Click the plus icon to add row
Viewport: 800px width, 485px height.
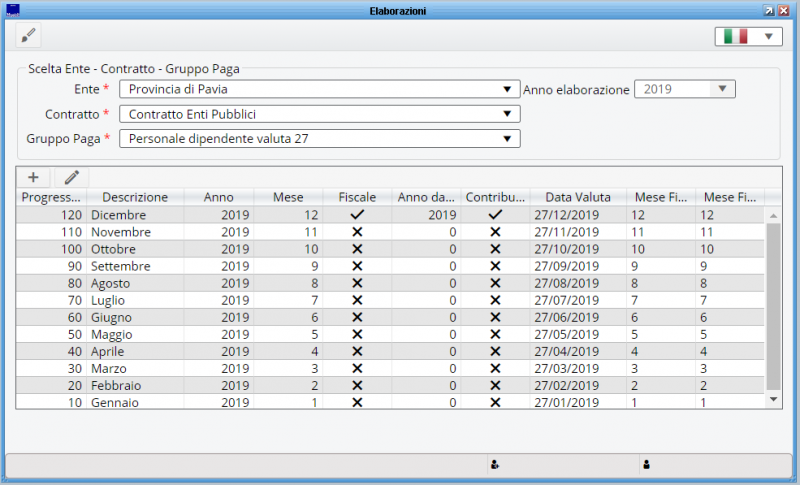click(x=33, y=177)
